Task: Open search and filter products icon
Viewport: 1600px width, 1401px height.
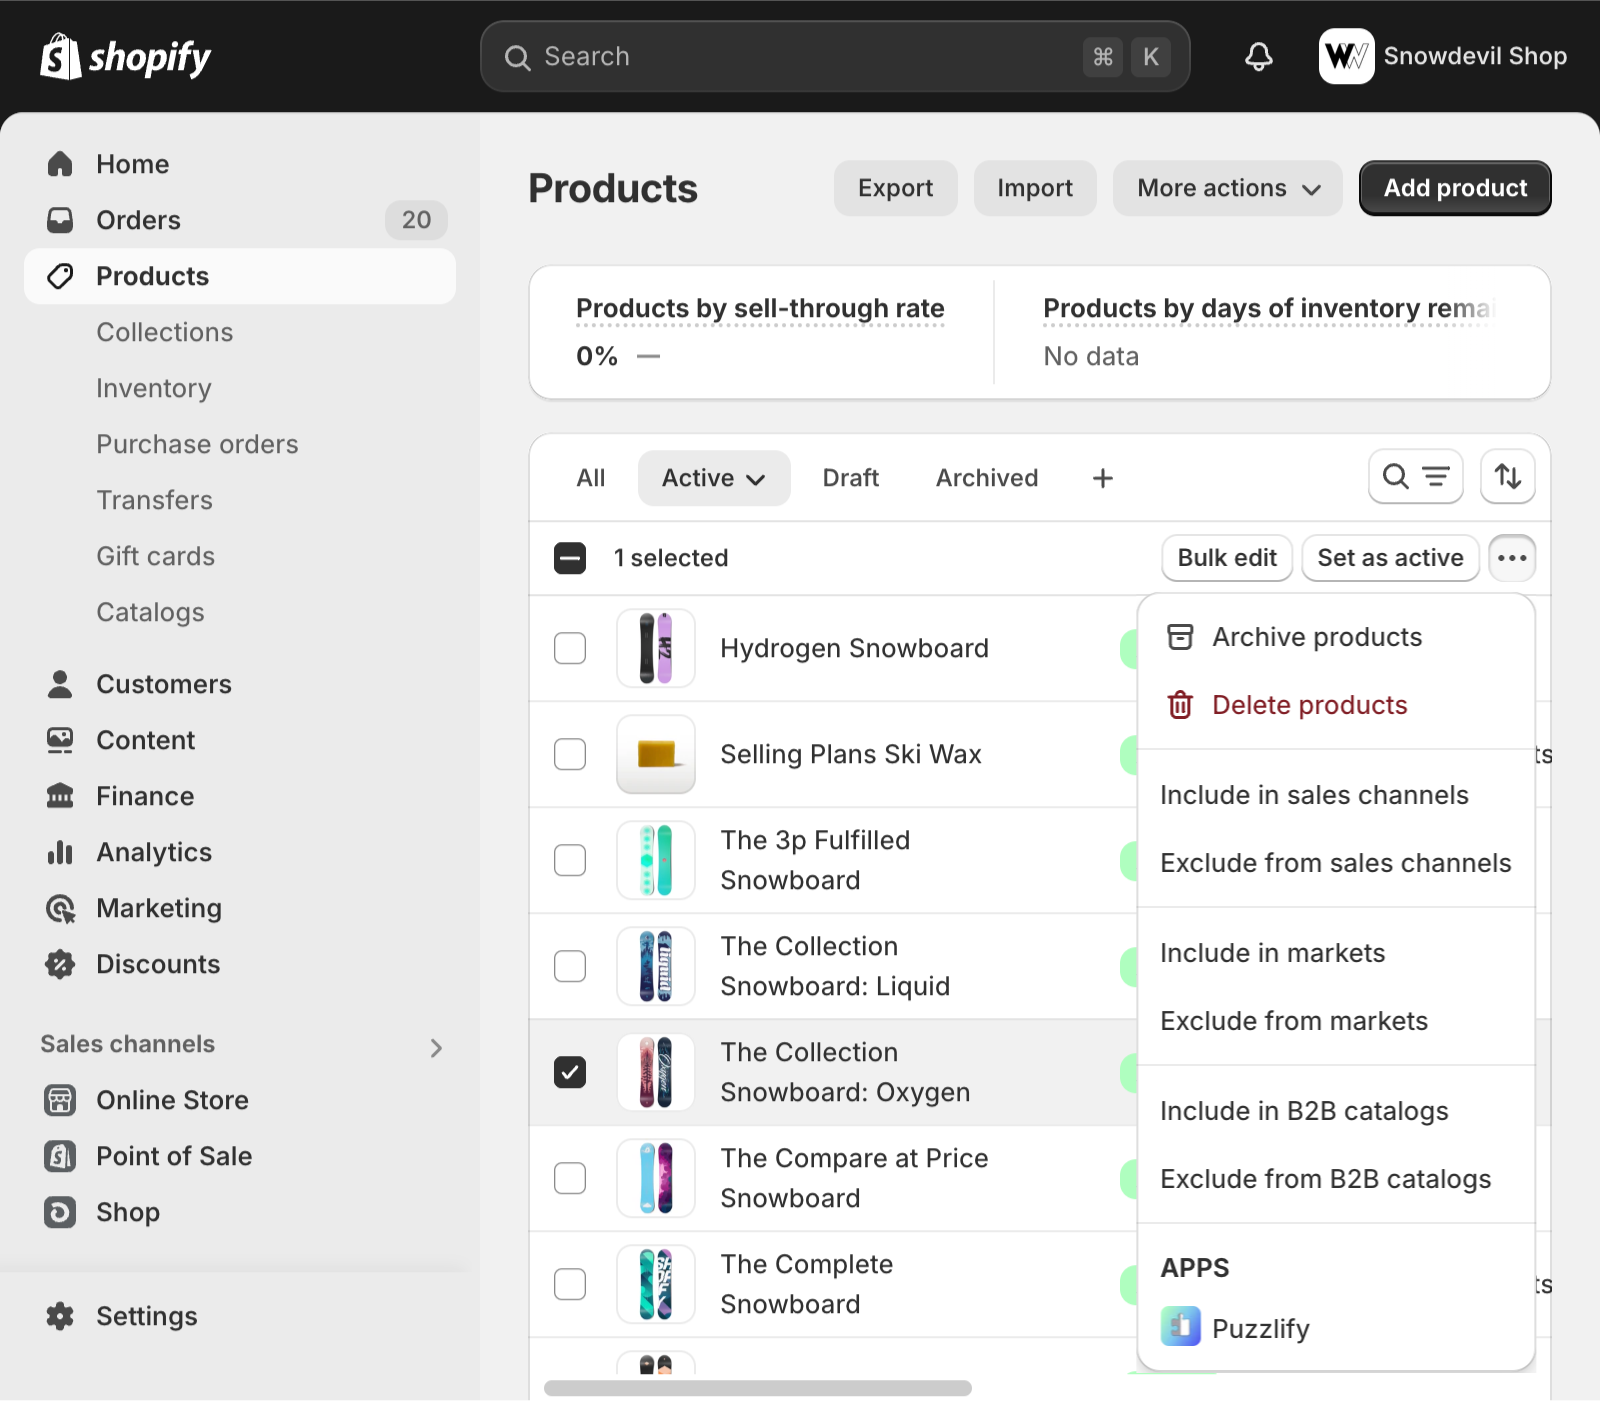Action: pyautogui.click(x=1415, y=477)
